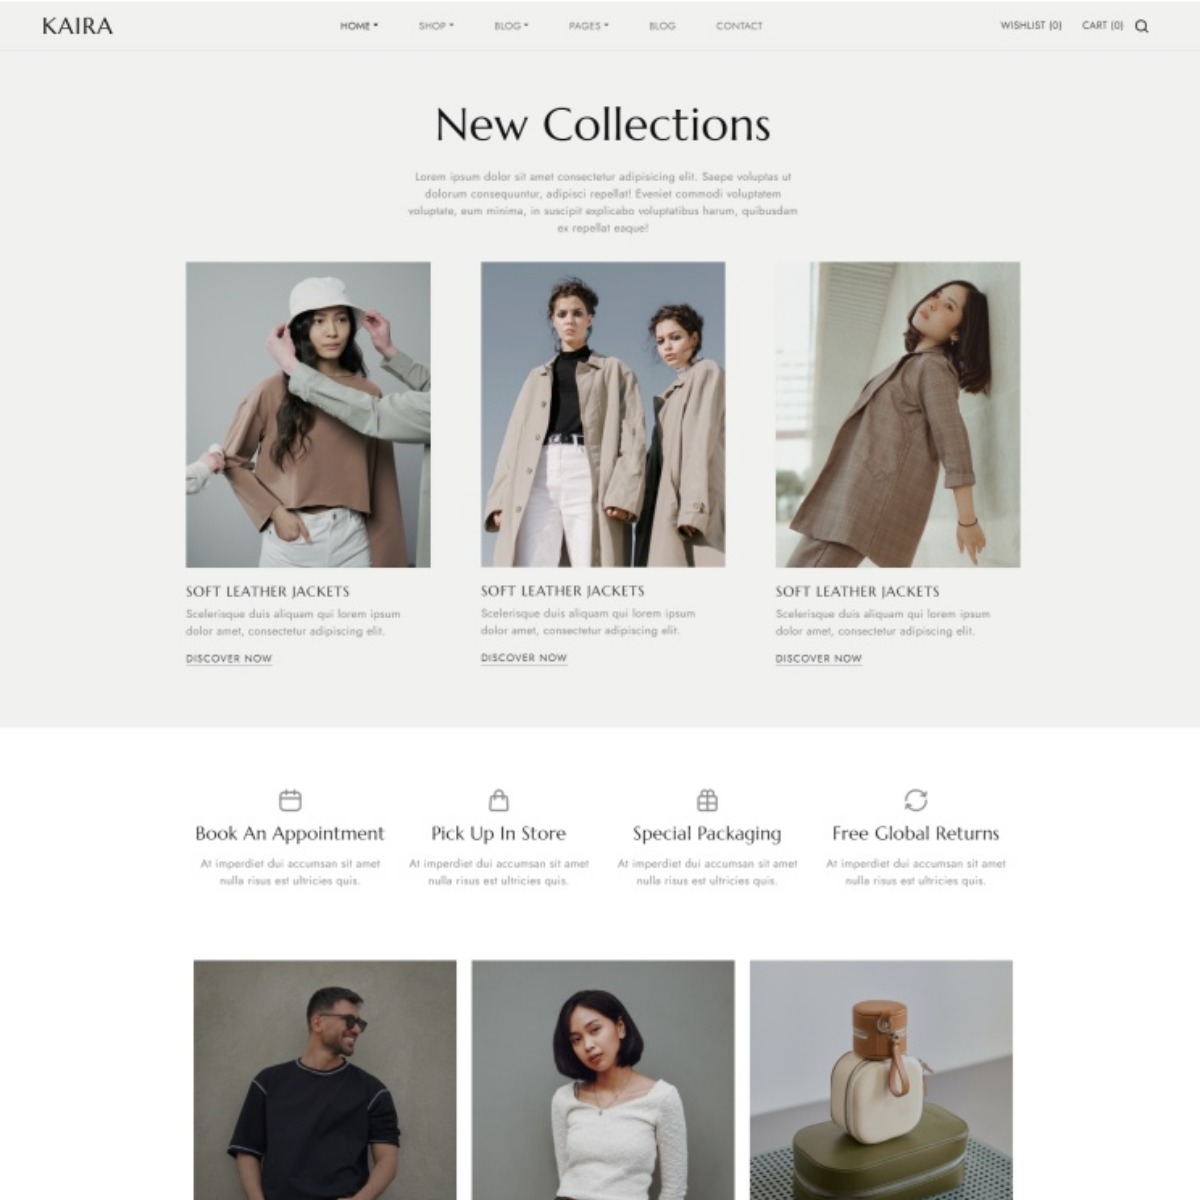
Task: Click Discover Now under the plaid blazer photo
Action: click(x=818, y=659)
